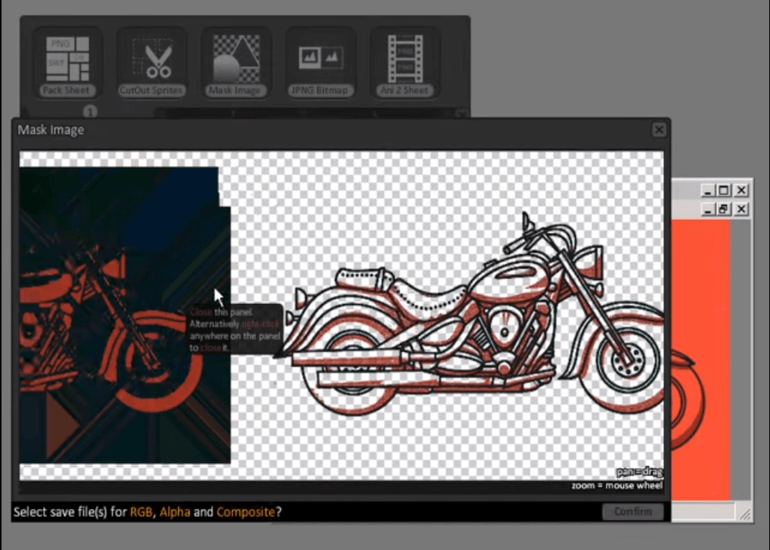Select the CutOut Sprites scissors icon
This screenshot has width=770, height=550.
pos(152,60)
